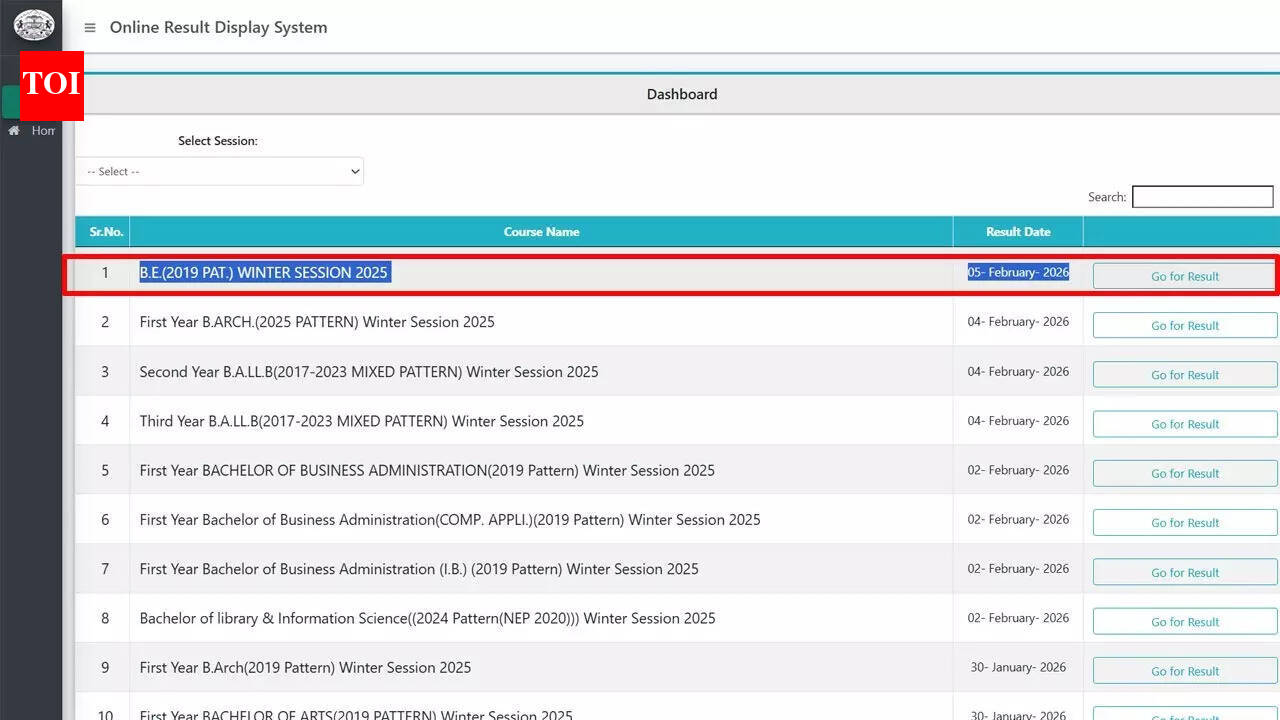The height and width of the screenshot is (720, 1280).
Task: Select the Home icon in the sidebar
Action: point(14,130)
